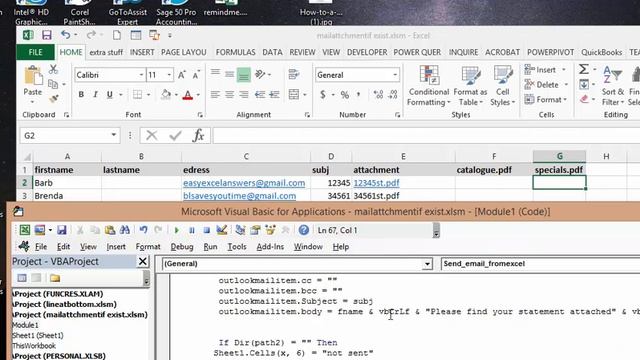Image resolution: width=640 pixels, height=360 pixels.
Task: Open the Cell Styles gallery
Action: point(502,86)
